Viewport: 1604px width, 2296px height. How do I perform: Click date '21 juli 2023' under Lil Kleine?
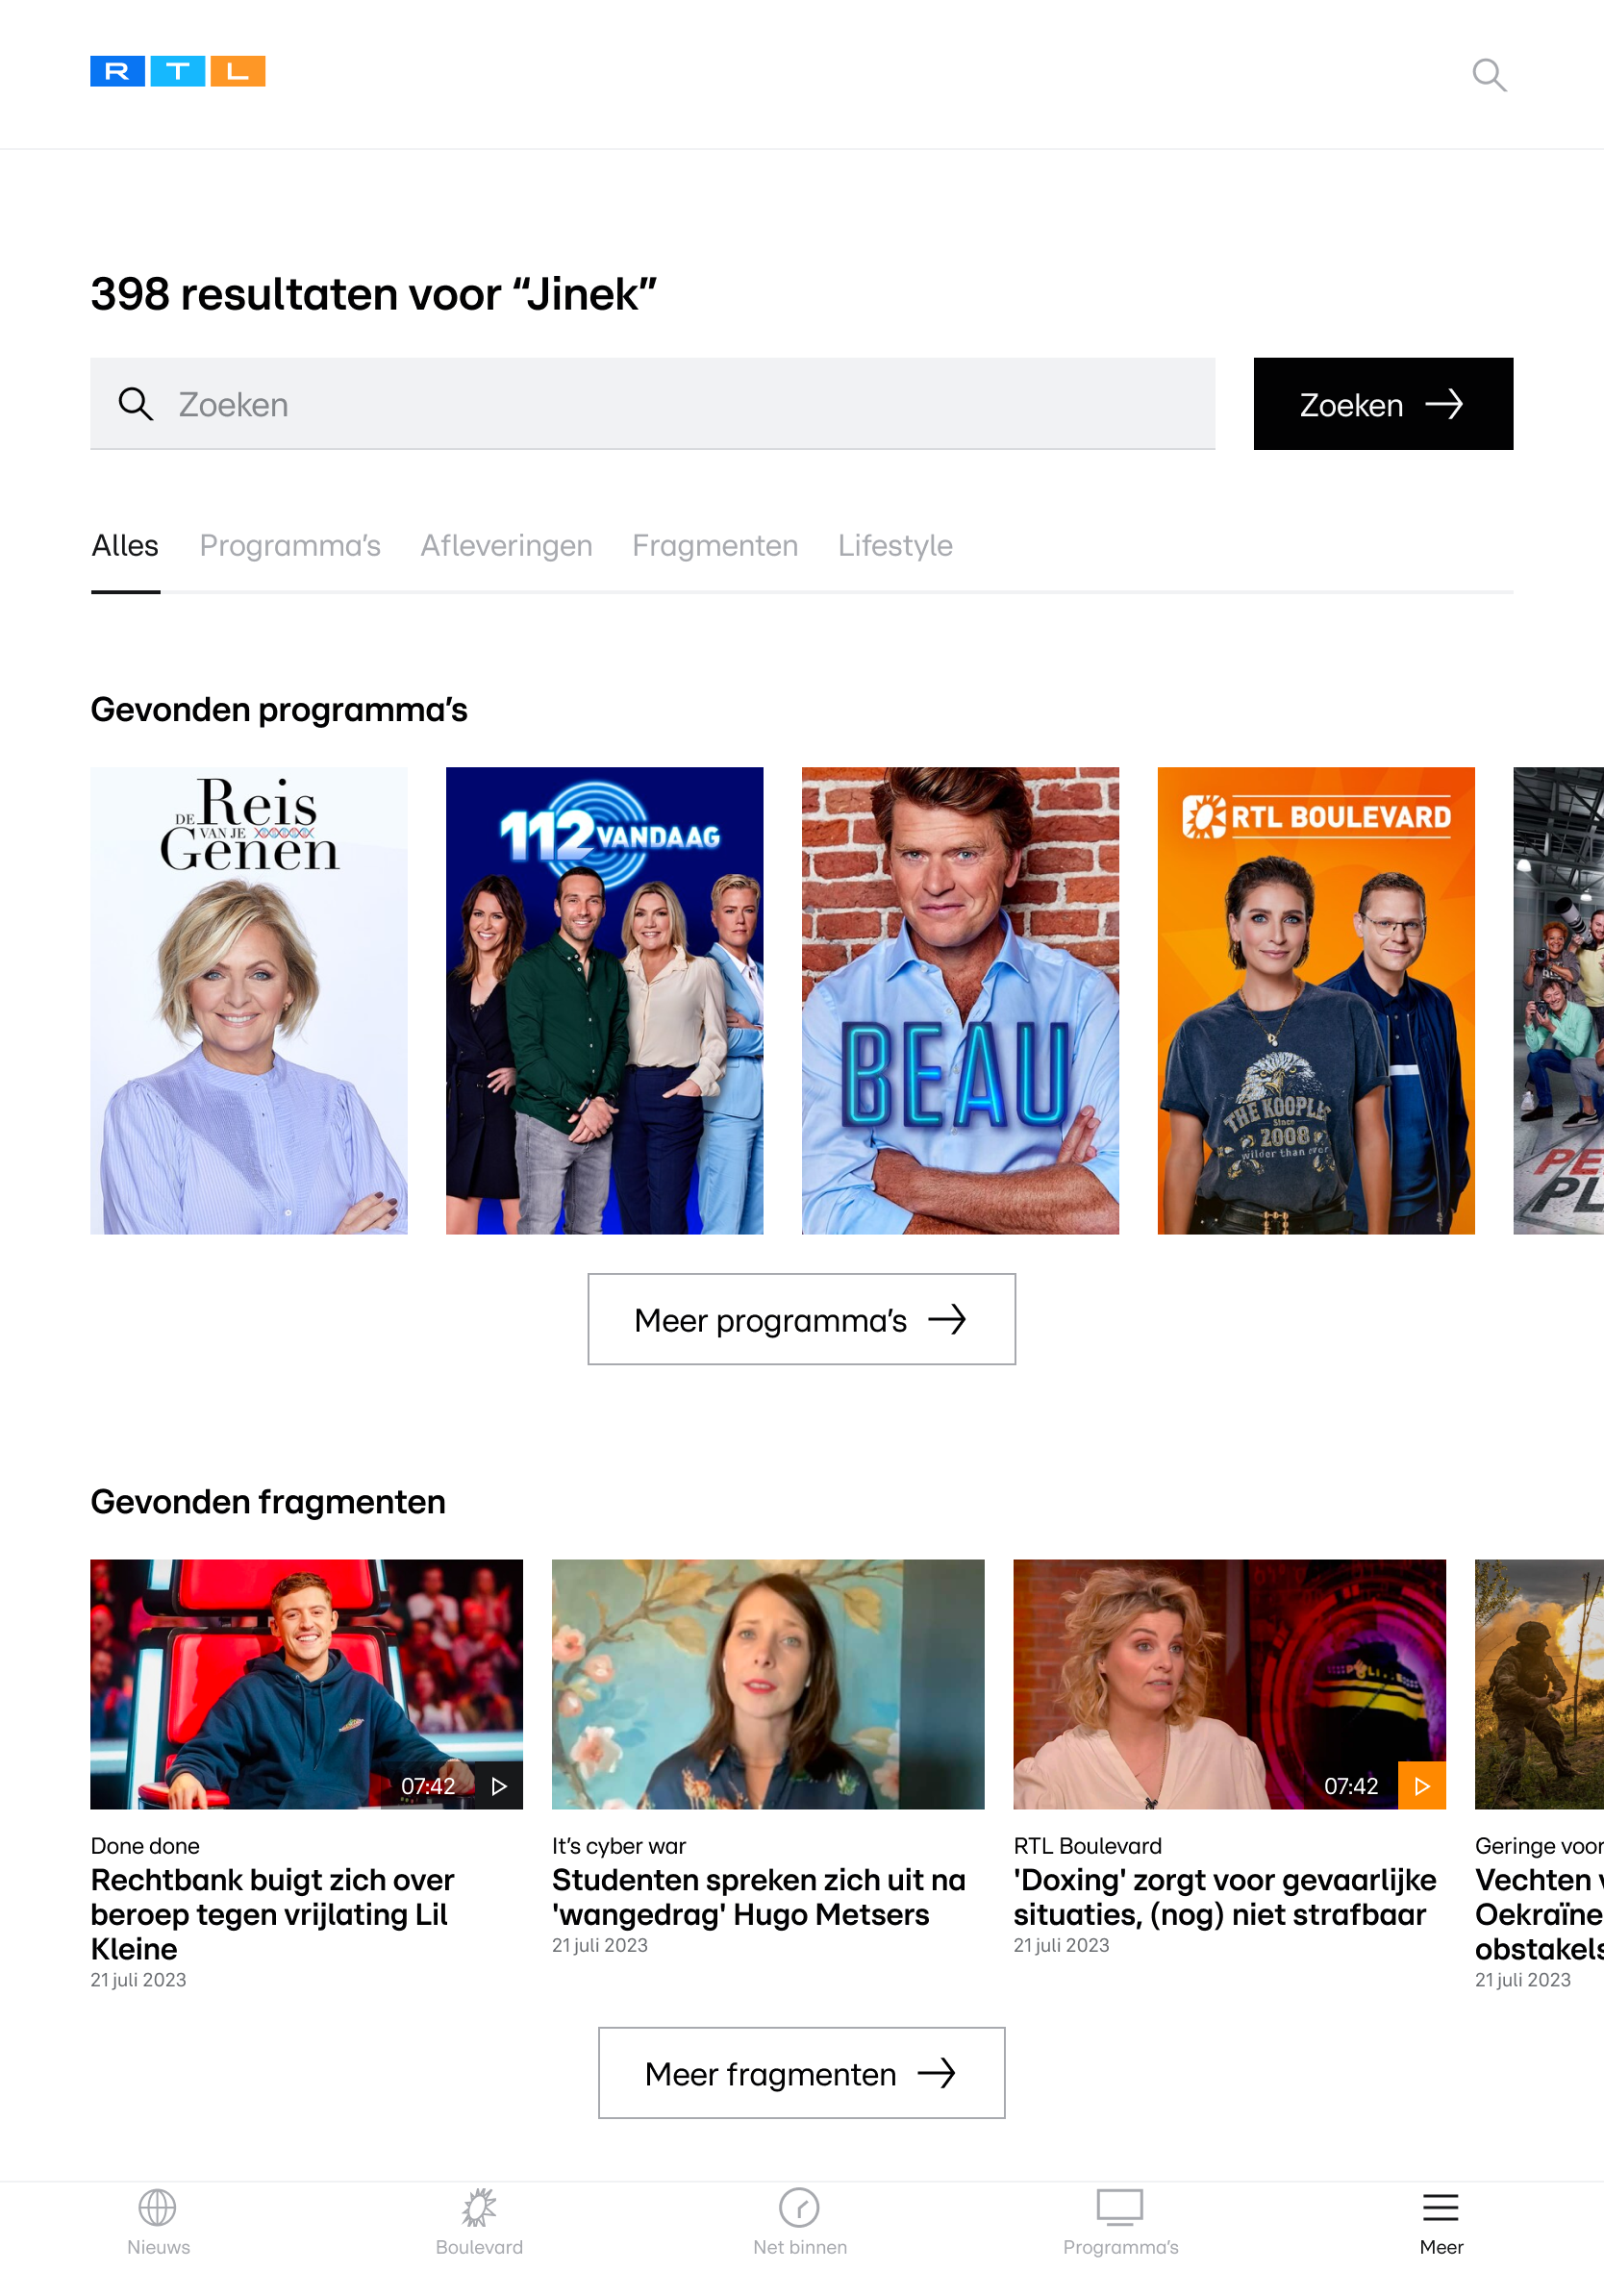pos(138,1980)
